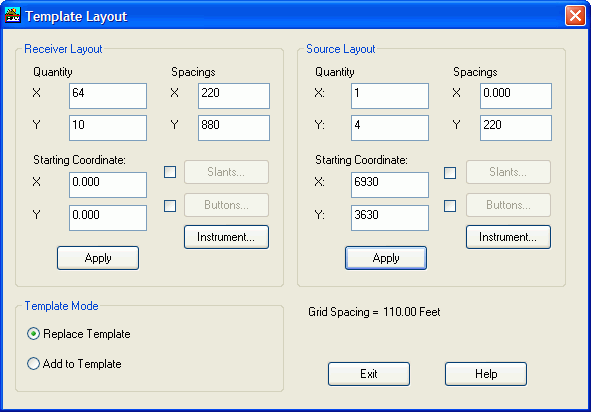Image resolution: width=591 pixels, height=412 pixels.
Task: Tick the Source Layout Buttons checkbox
Action: 450,206
